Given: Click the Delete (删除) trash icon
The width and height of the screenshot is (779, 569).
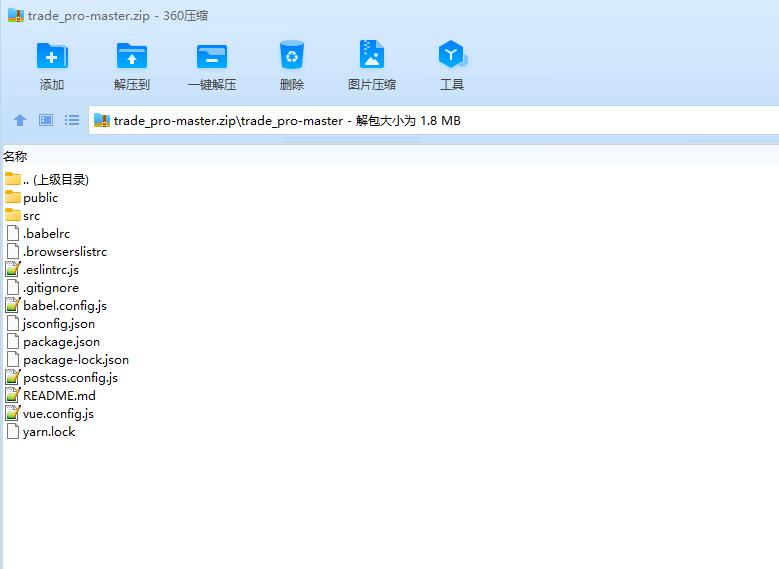Looking at the screenshot, I should [x=292, y=56].
